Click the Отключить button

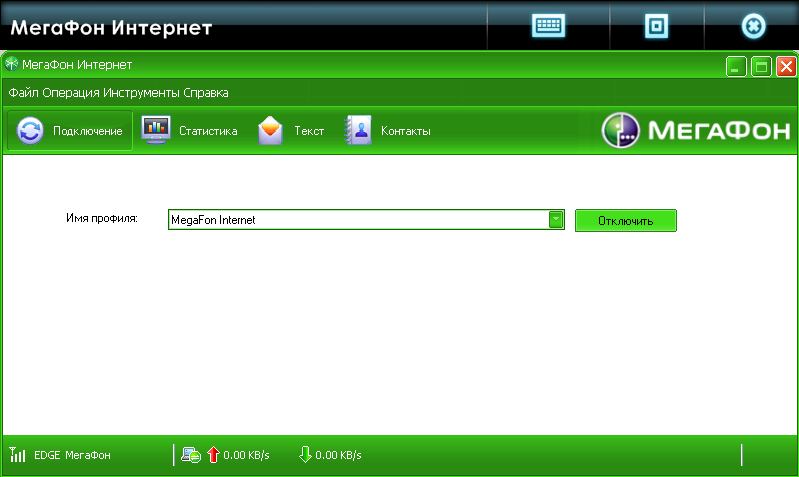click(x=626, y=220)
